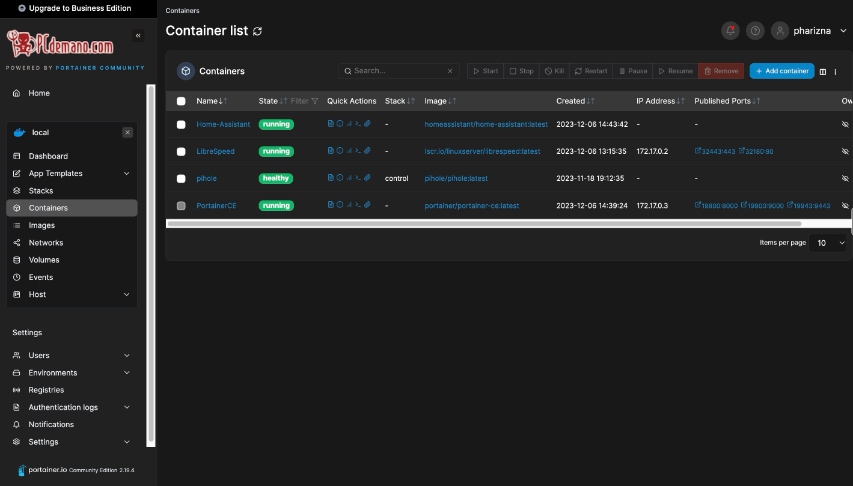Check the Home-Assistant row checkbox

pyautogui.click(x=181, y=125)
